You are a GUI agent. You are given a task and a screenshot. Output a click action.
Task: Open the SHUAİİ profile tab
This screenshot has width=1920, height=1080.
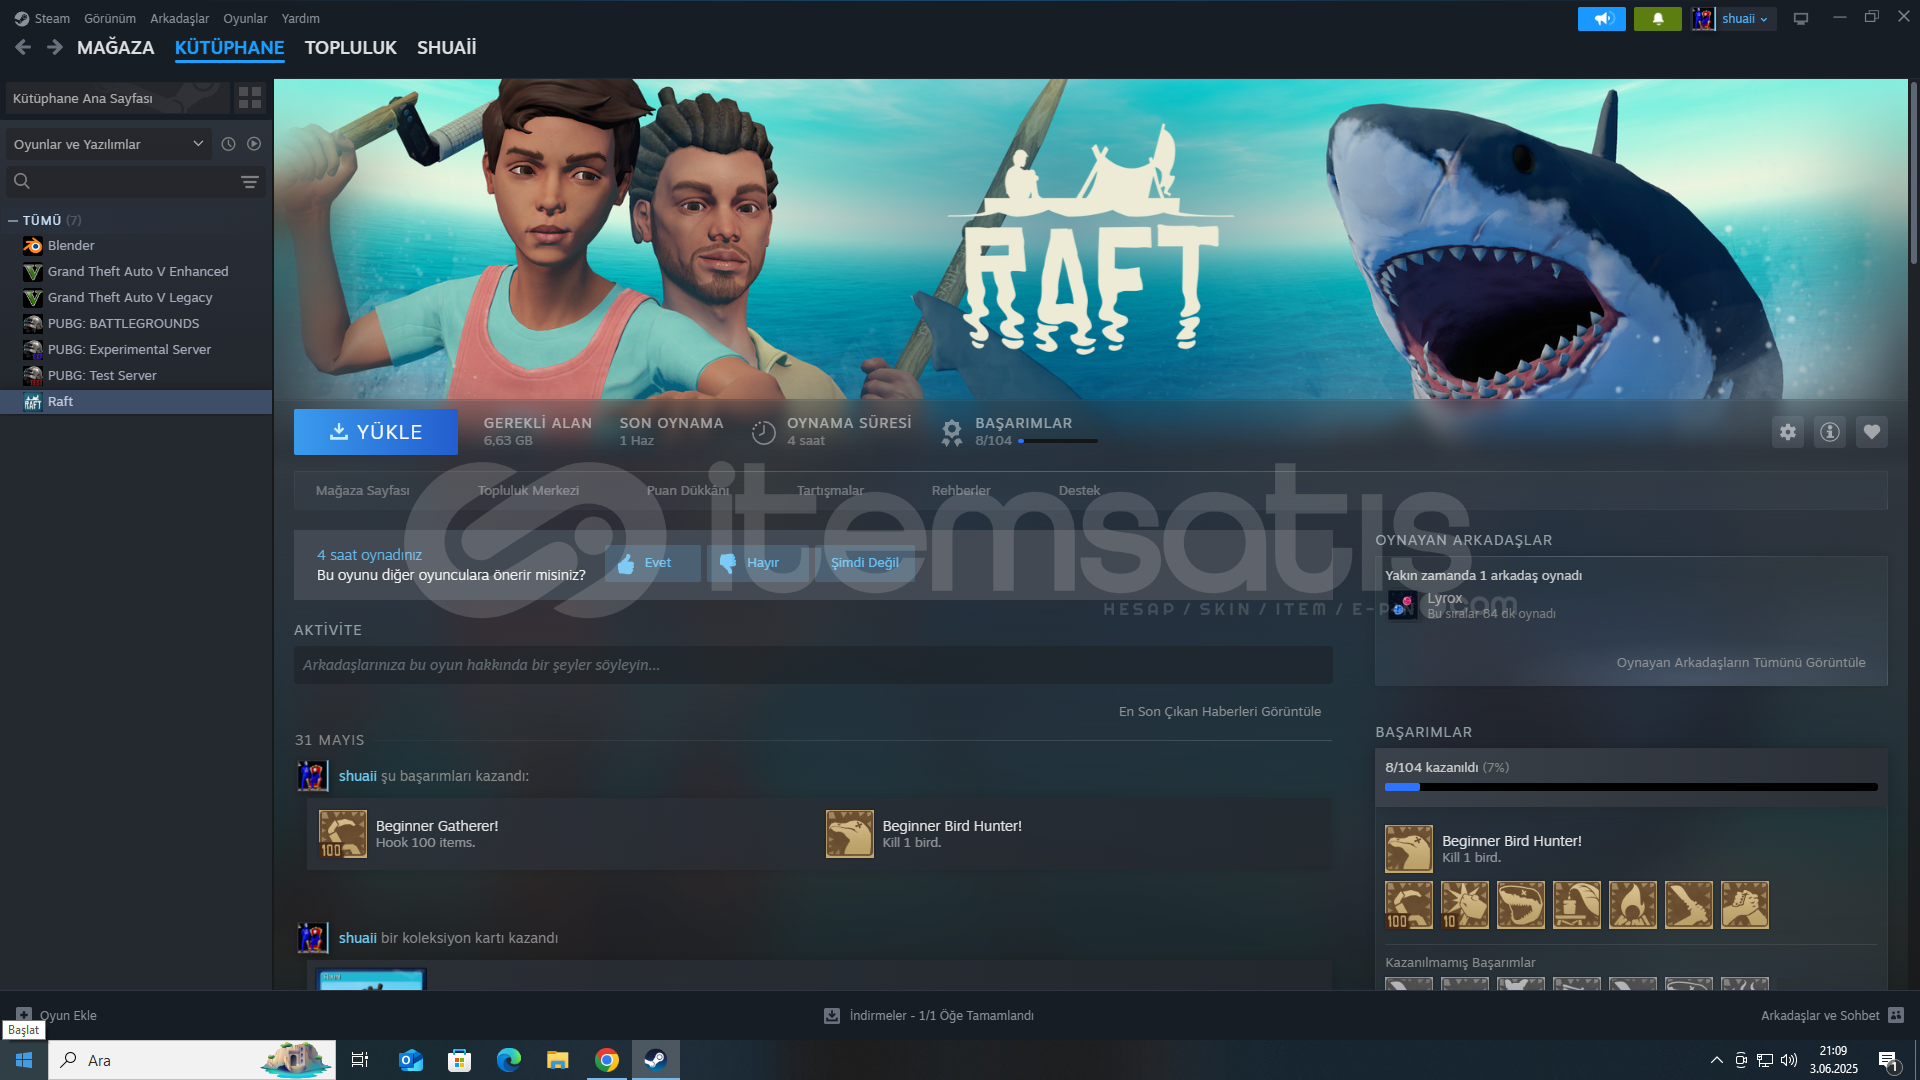click(x=447, y=47)
